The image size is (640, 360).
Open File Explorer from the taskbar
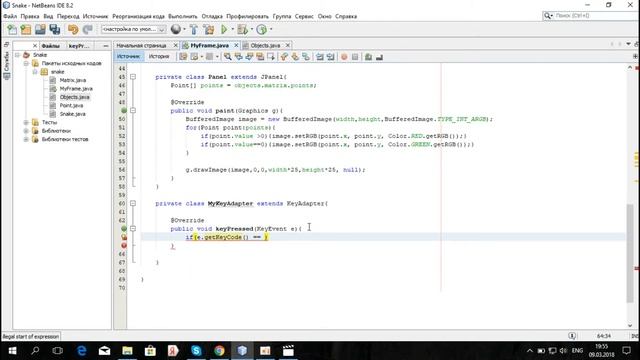127,350
